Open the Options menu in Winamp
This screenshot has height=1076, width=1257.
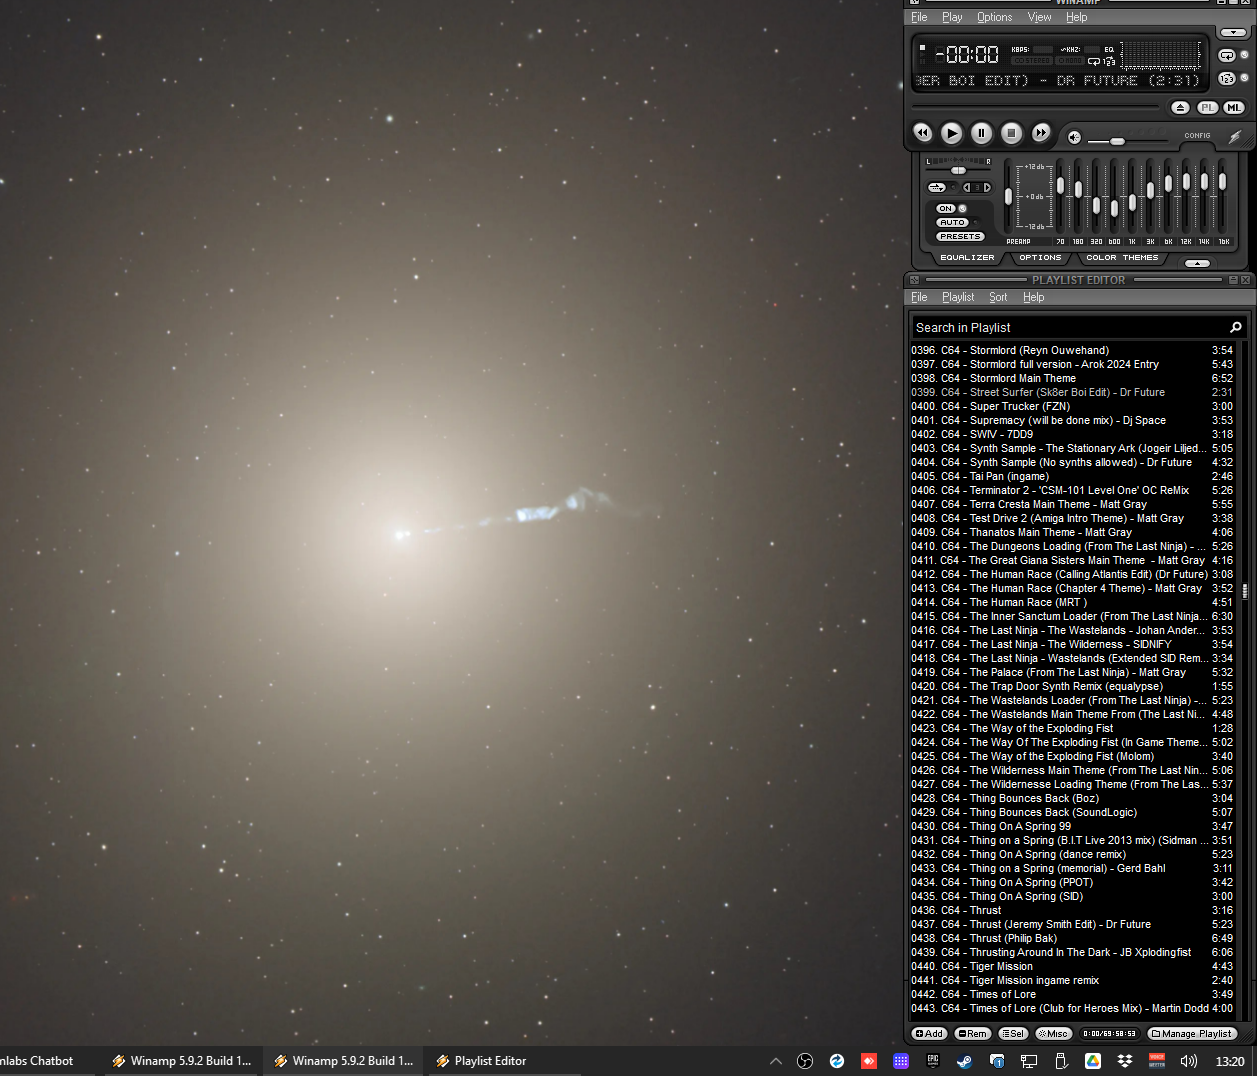click(x=994, y=17)
